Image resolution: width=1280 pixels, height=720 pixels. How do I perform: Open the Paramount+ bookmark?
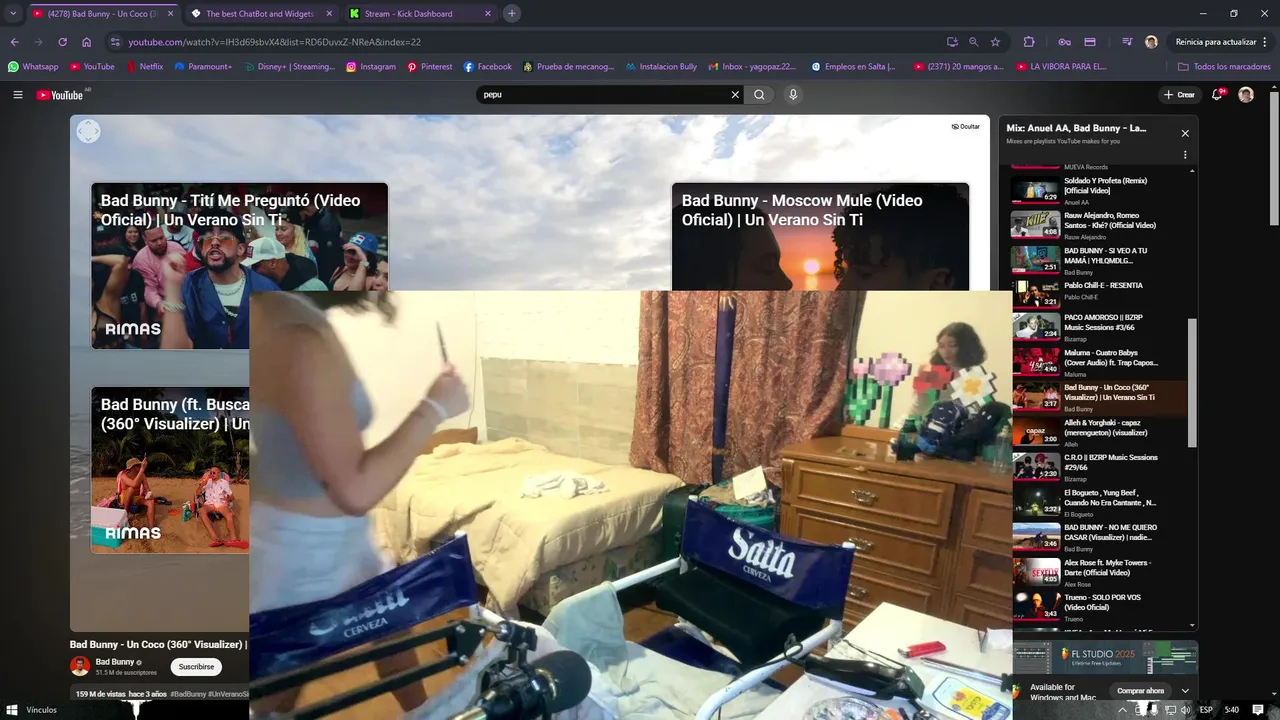coord(203,67)
